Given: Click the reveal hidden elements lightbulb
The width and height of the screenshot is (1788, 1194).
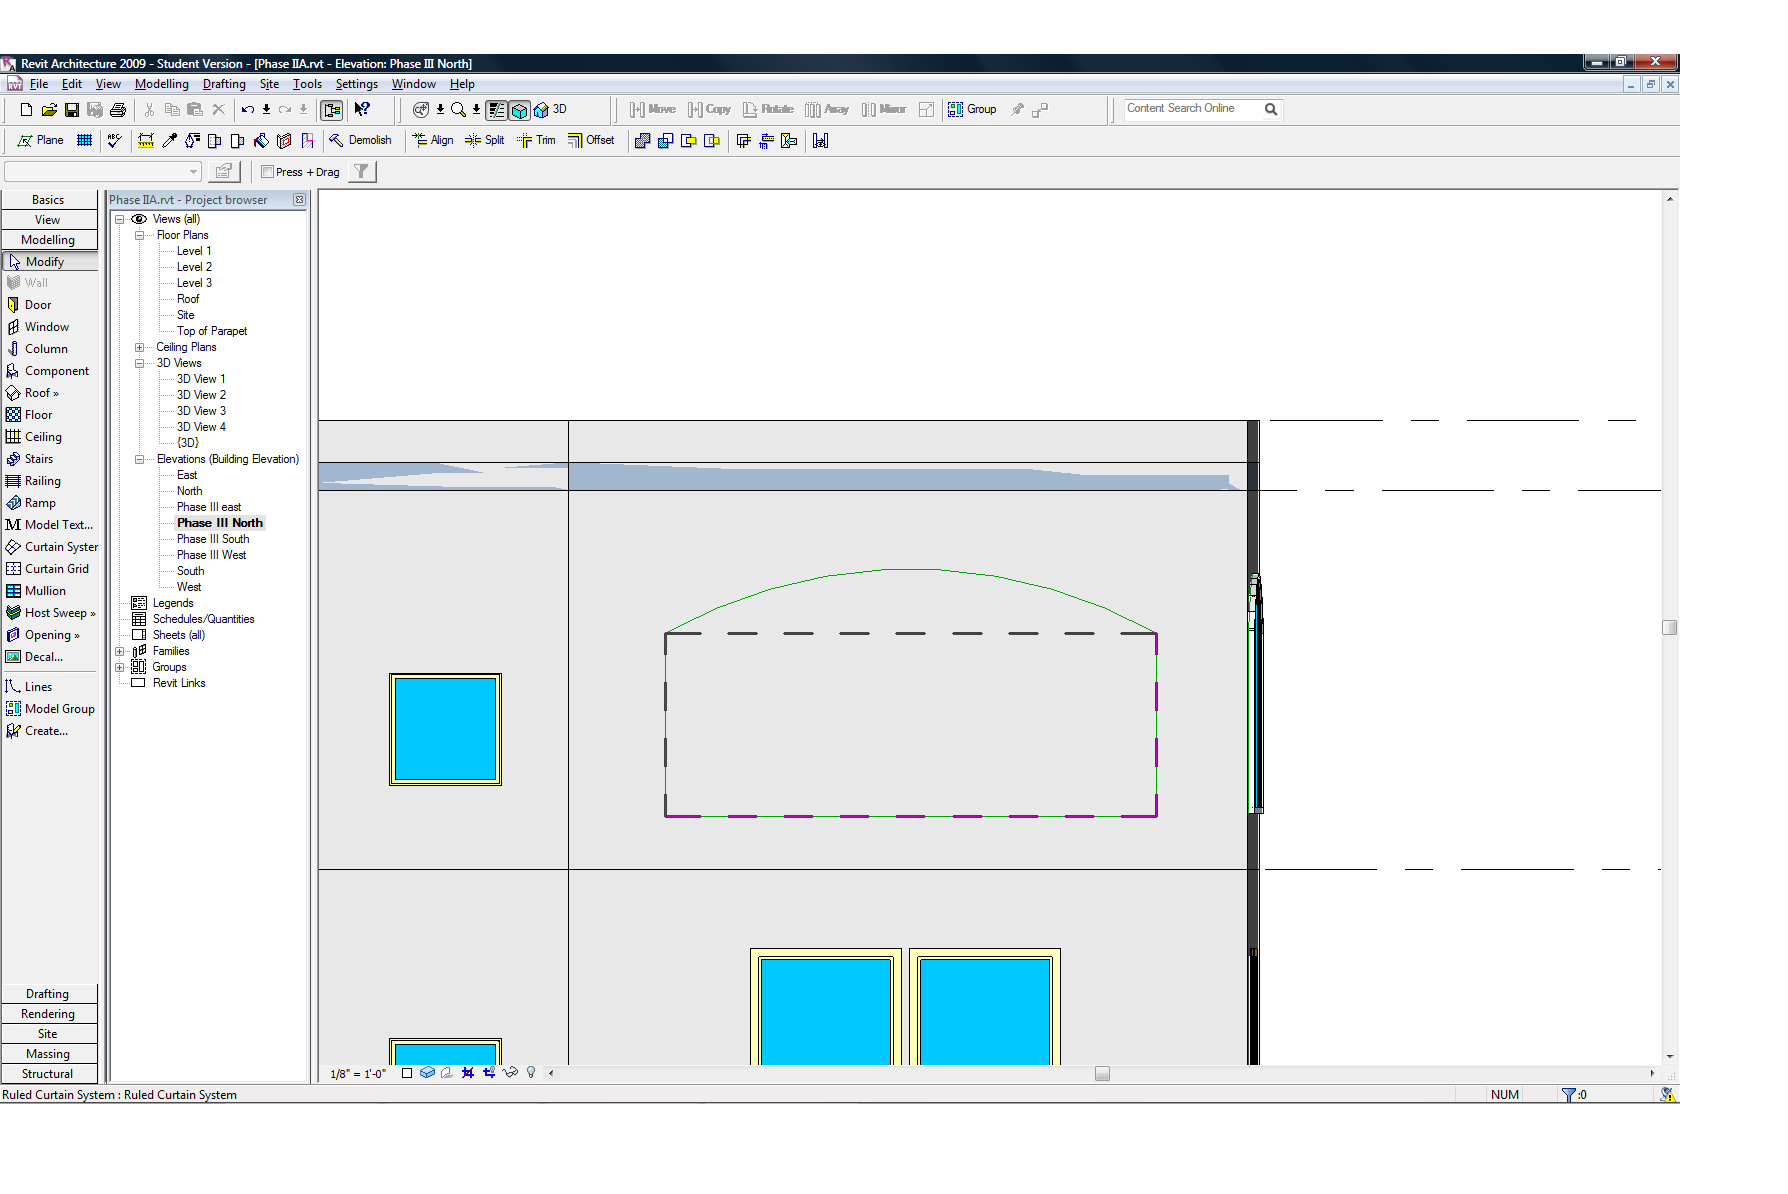Looking at the screenshot, I should point(531,1073).
